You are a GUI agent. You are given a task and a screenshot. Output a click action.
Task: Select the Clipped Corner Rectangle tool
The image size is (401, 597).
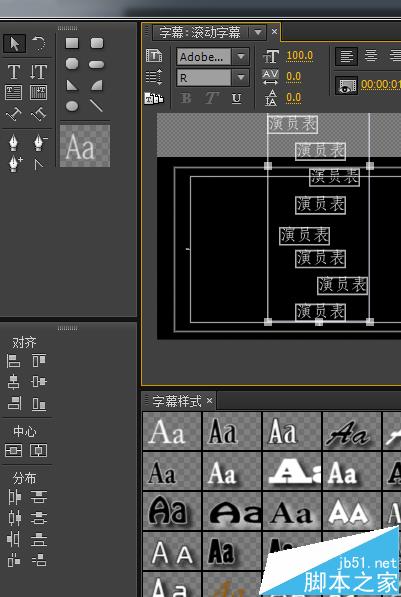72,64
